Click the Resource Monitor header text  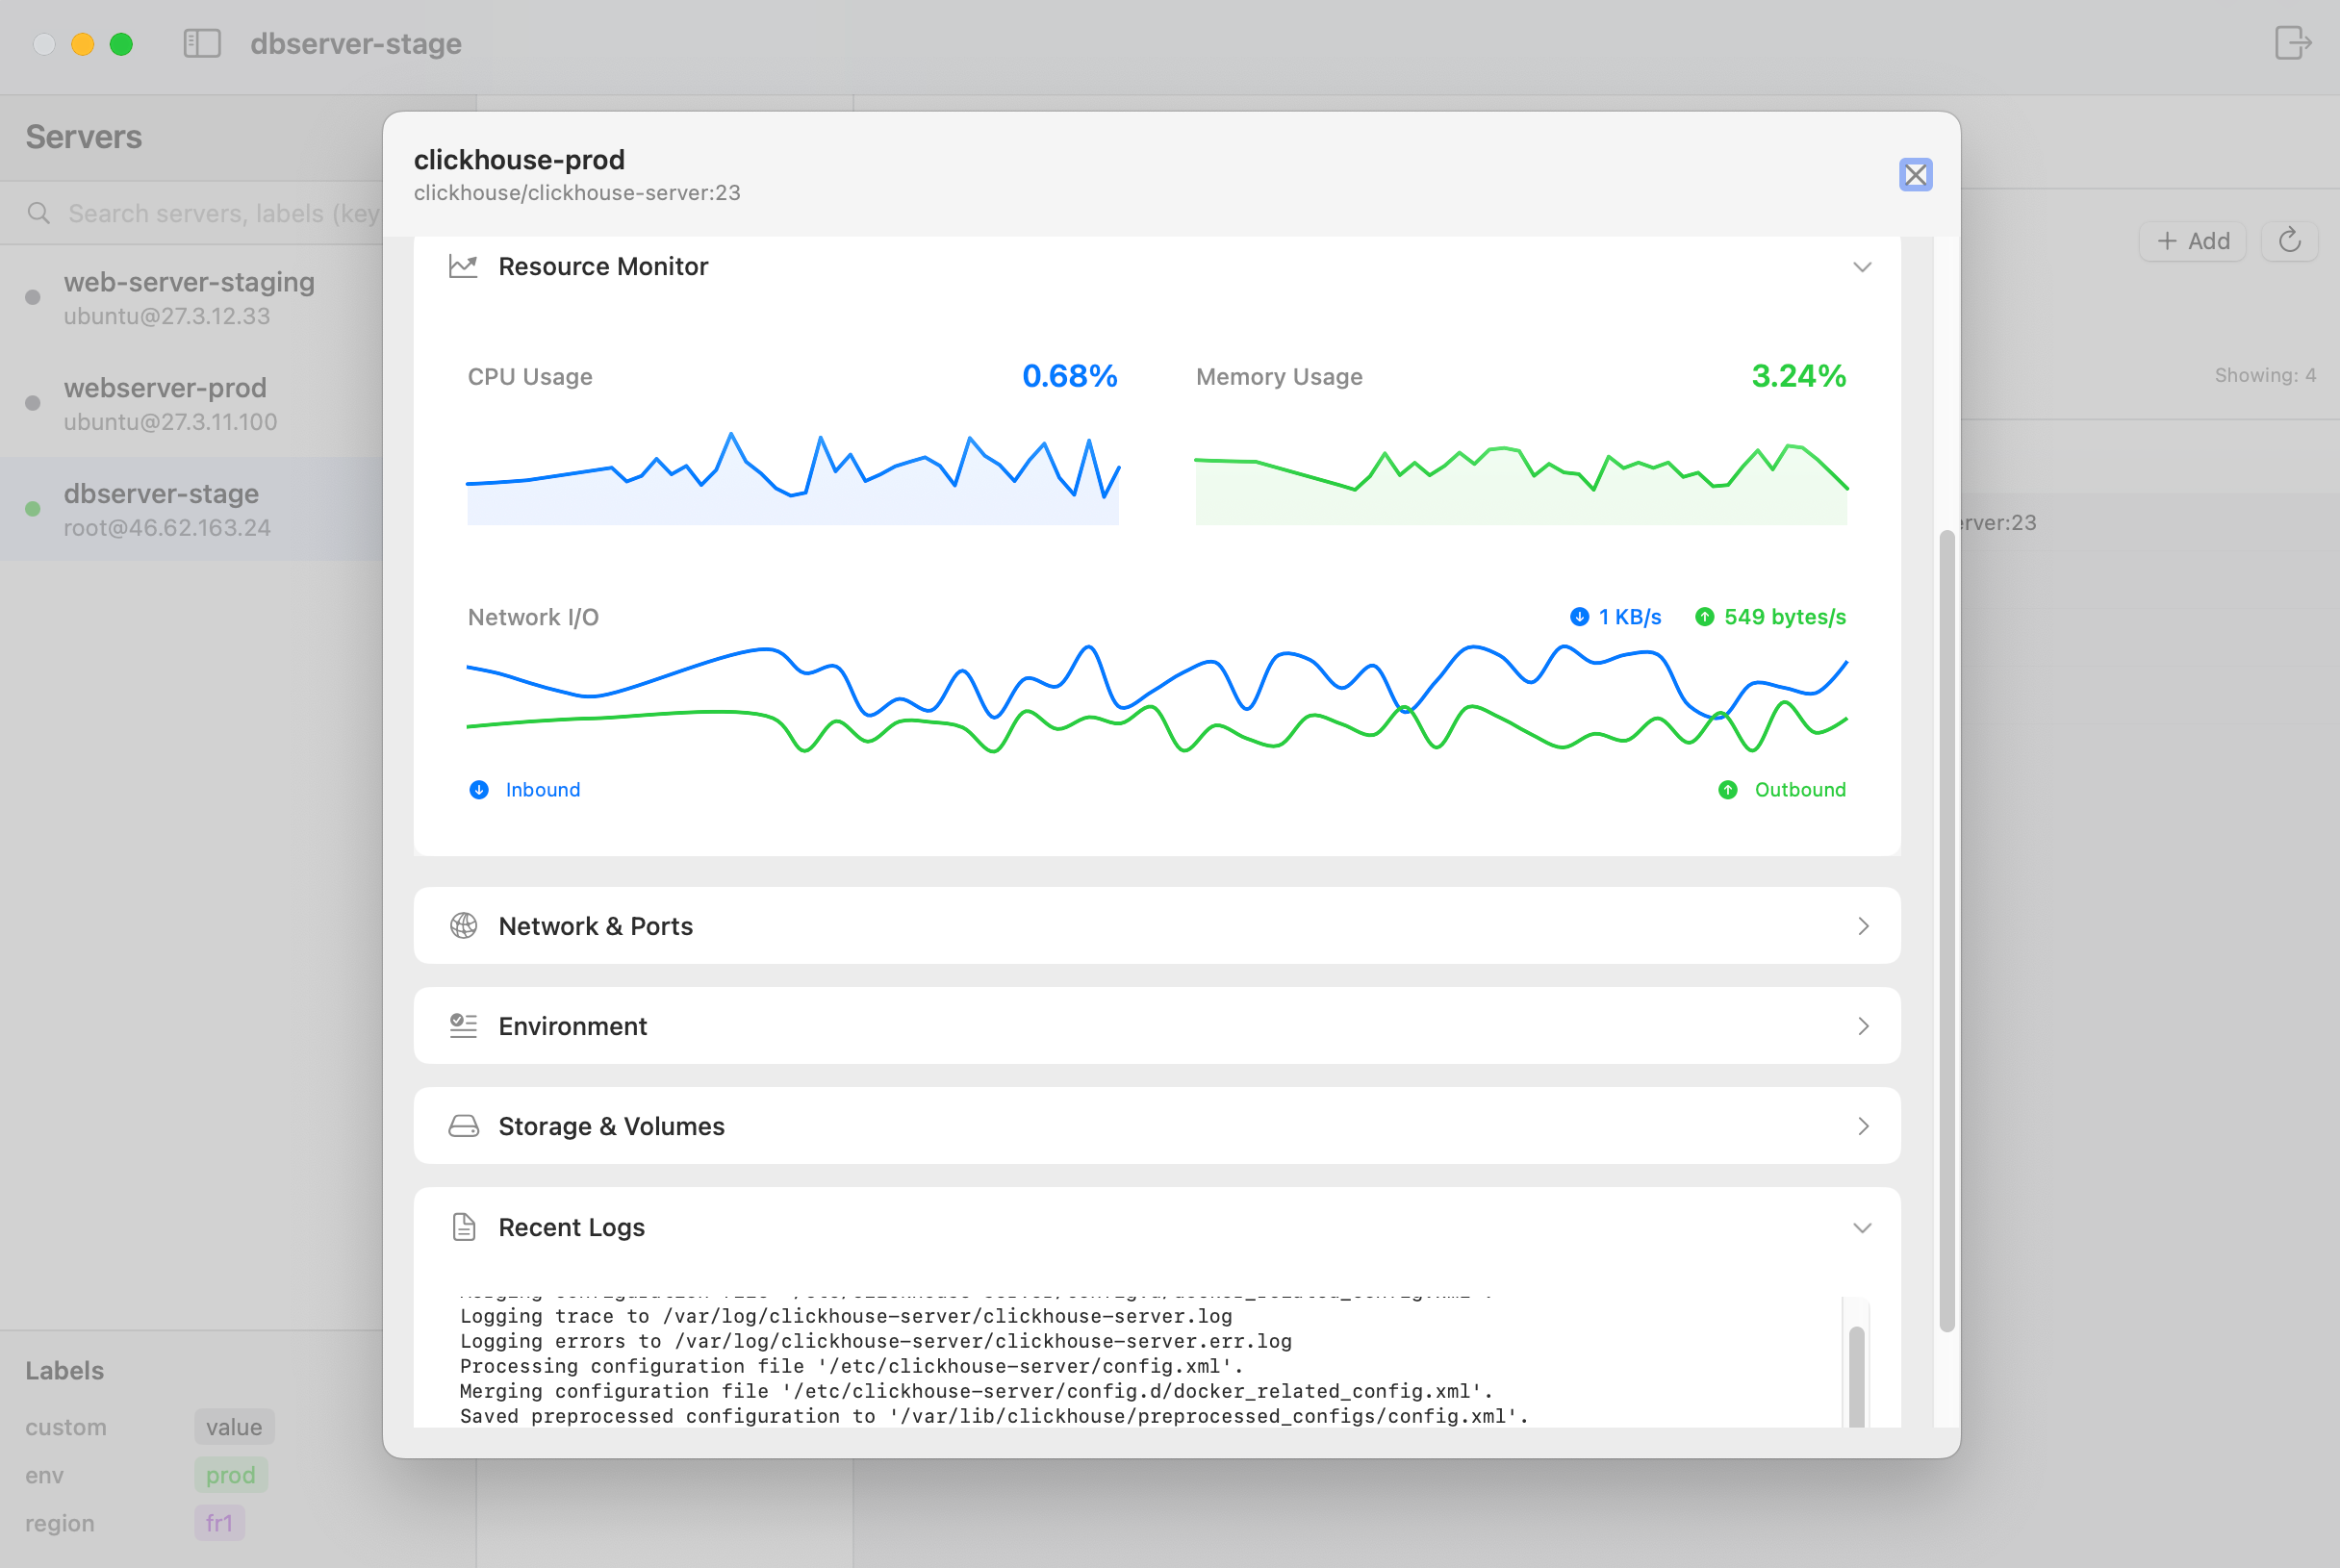603,266
